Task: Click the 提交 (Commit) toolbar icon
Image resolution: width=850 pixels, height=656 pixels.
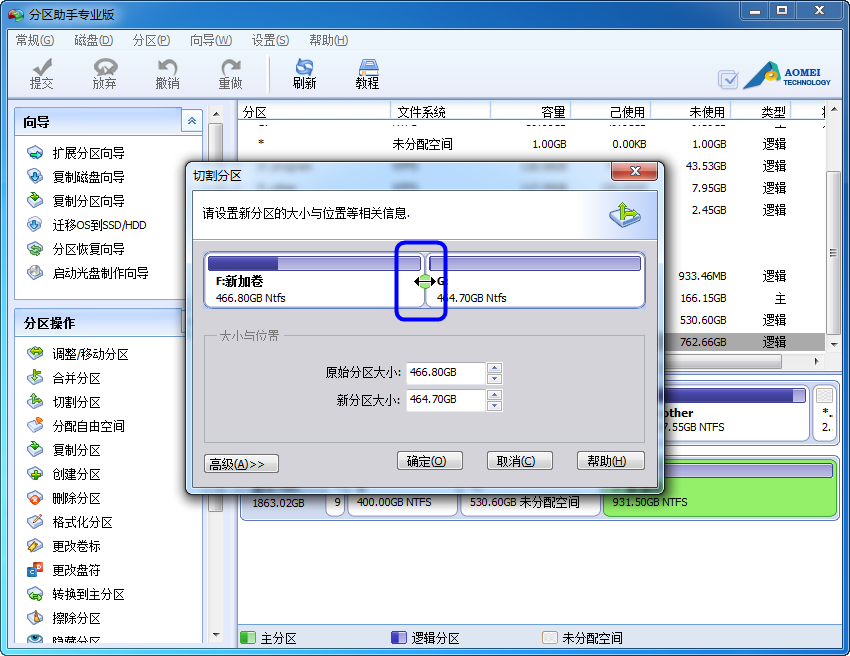Action: click(x=41, y=73)
